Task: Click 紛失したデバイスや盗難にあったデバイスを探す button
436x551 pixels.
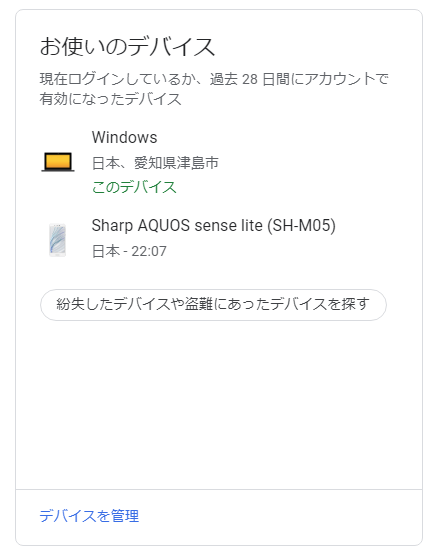Action: (214, 305)
